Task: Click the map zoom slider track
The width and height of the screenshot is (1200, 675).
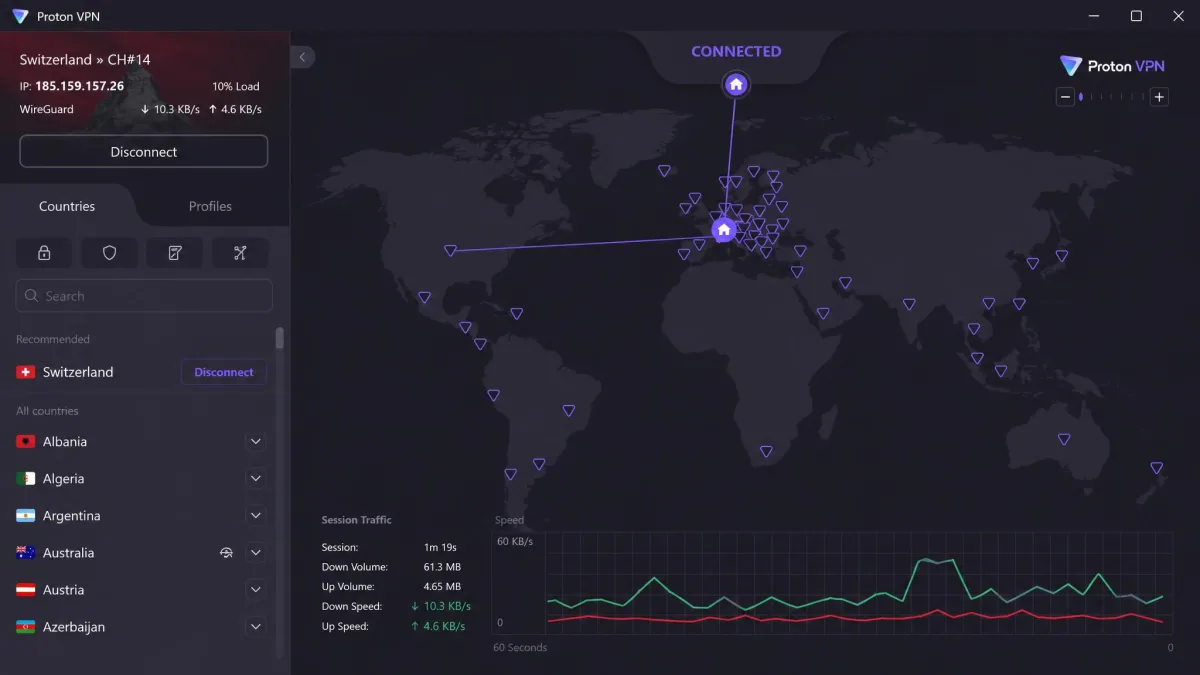Action: (x=1112, y=97)
